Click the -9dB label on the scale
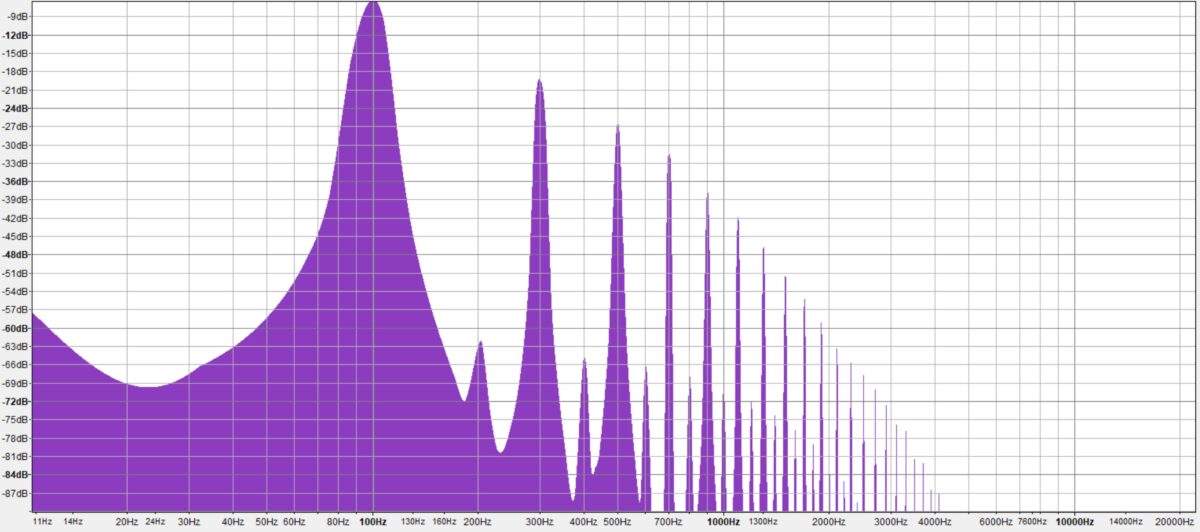The image size is (1200, 532). tap(18, 17)
